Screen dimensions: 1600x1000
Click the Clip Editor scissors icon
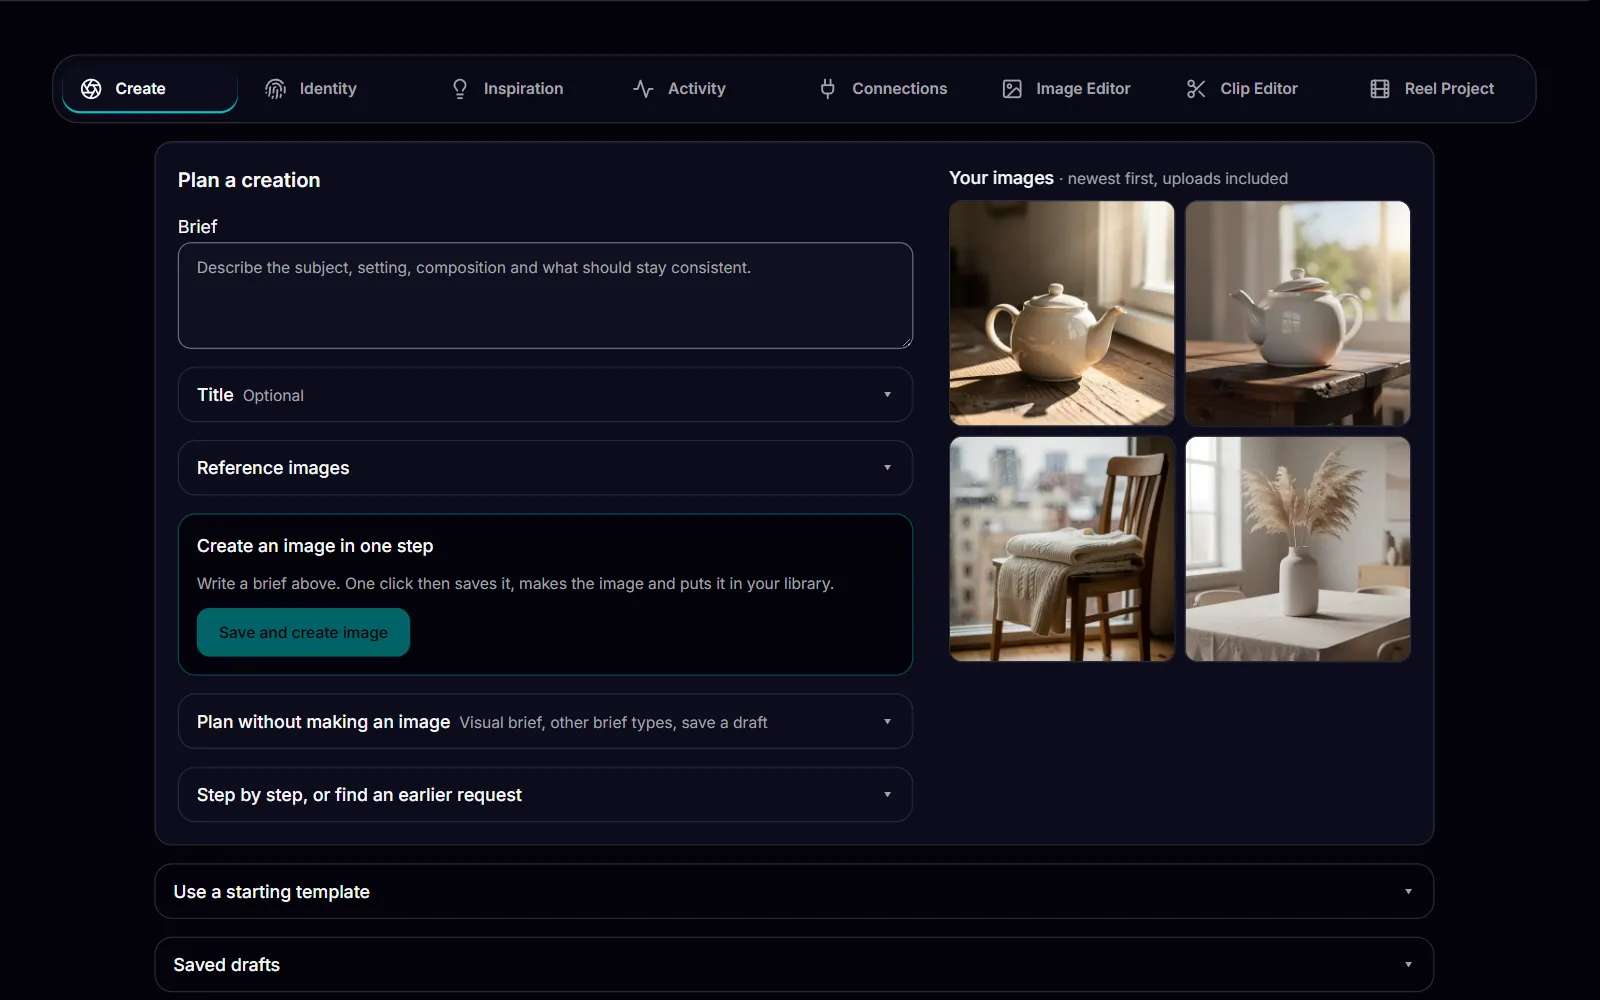(1196, 89)
